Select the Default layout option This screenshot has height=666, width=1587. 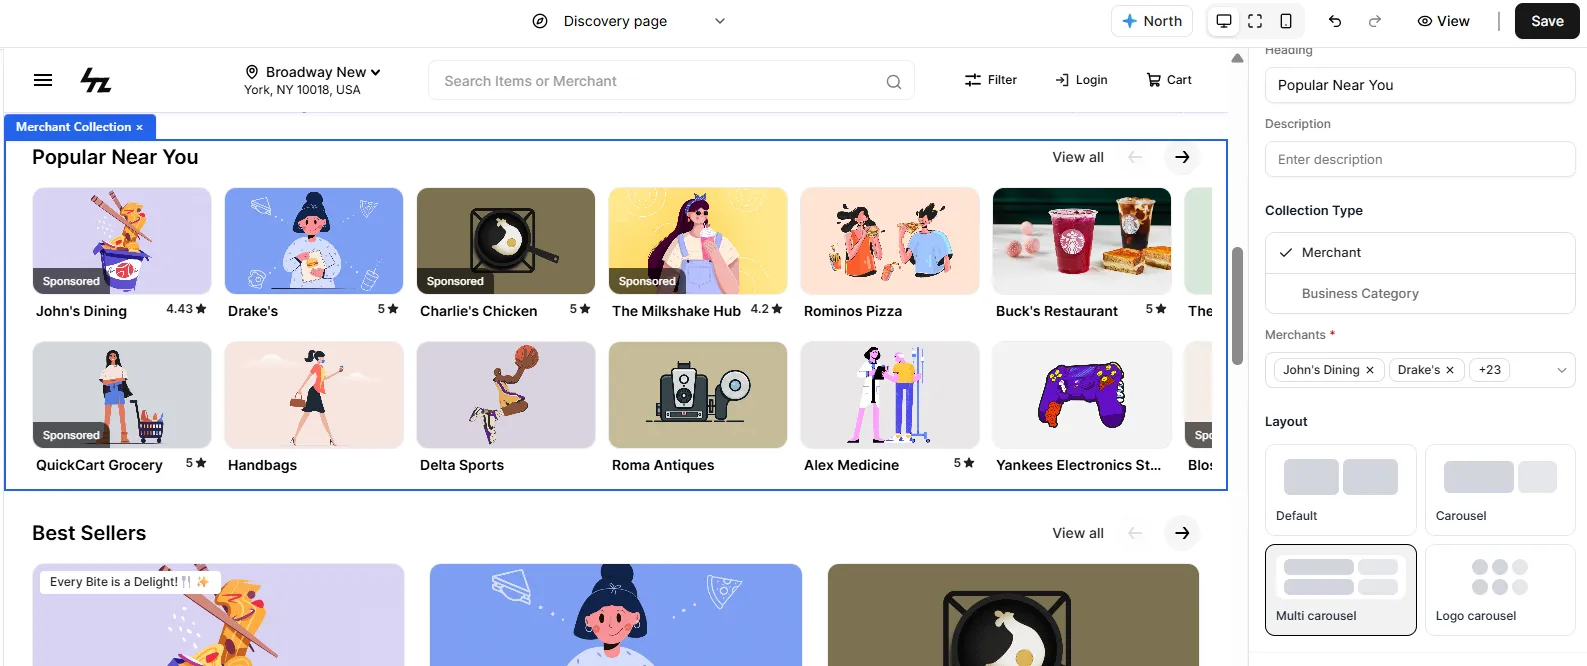coord(1340,490)
